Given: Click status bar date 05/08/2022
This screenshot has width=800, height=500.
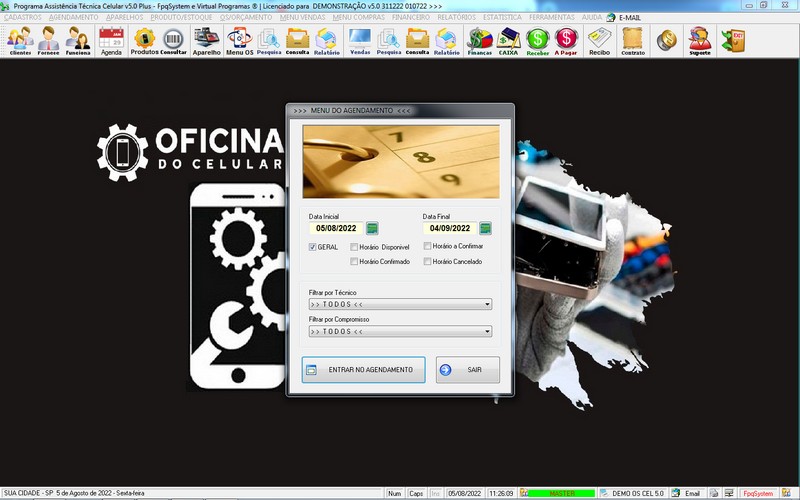Looking at the screenshot, I should (x=464, y=493).
